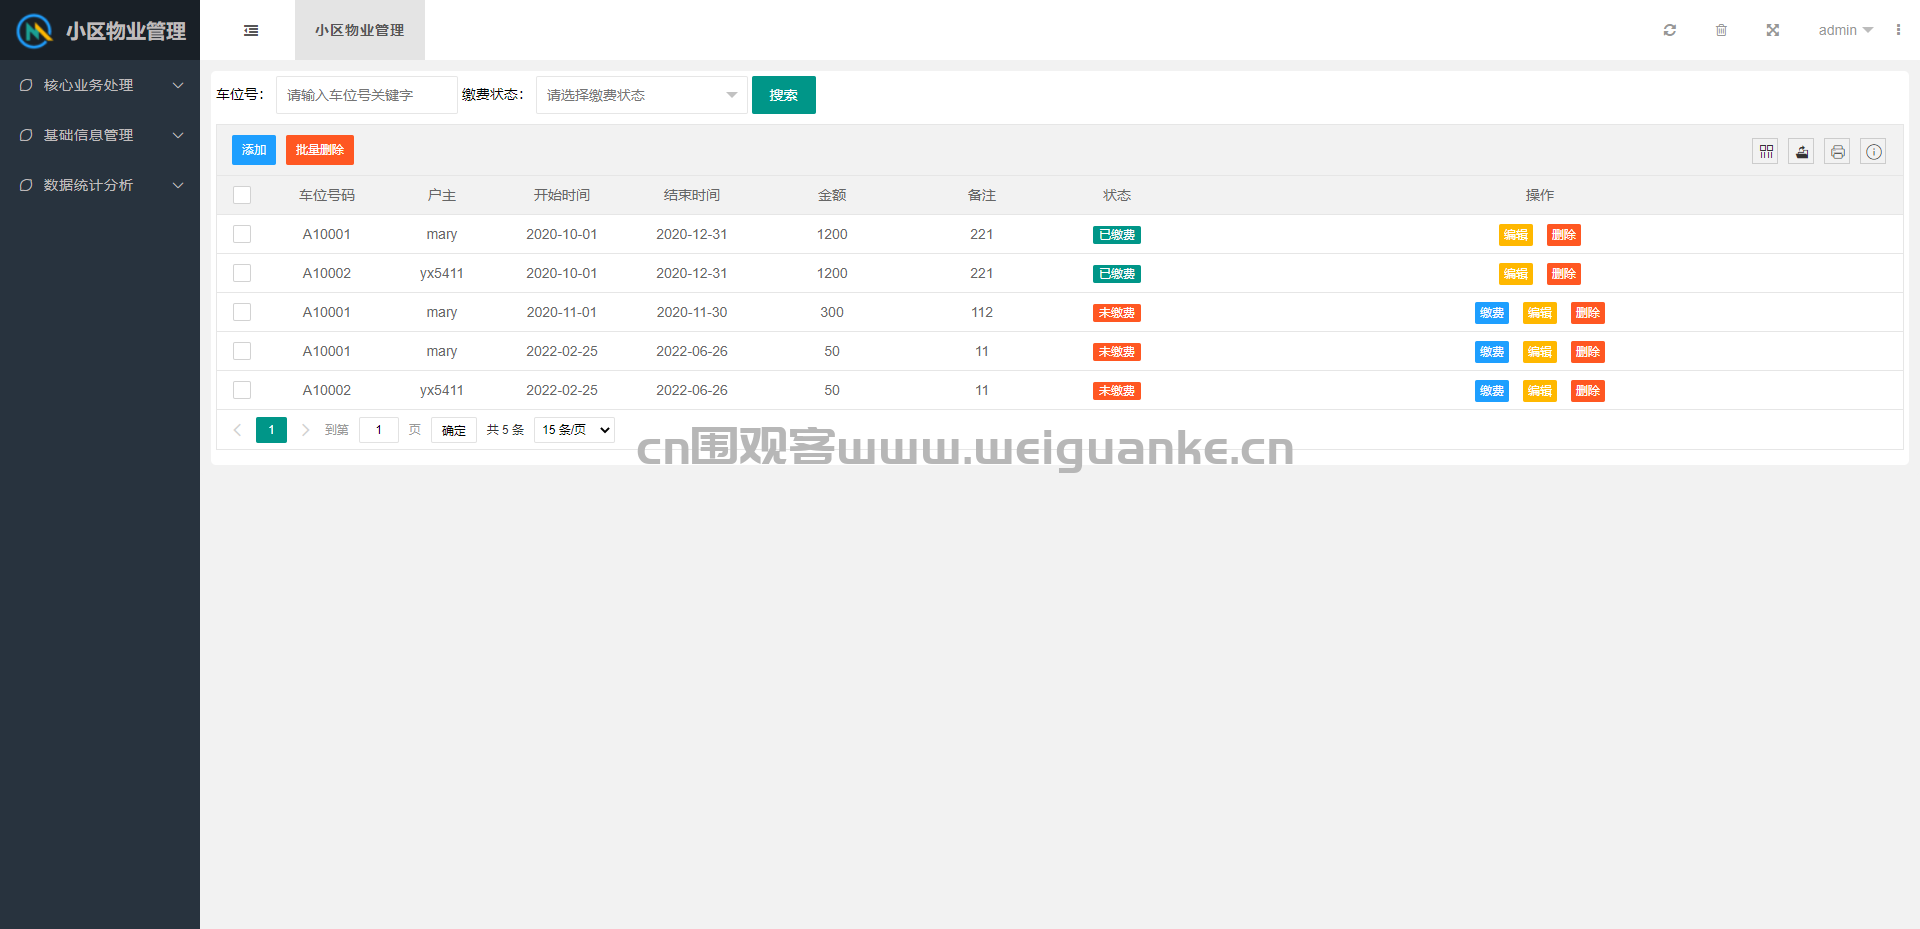Click the 结束时间 column header
Image resolution: width=1920 pixels, height=929 pixels.
[x=692, y=195]
